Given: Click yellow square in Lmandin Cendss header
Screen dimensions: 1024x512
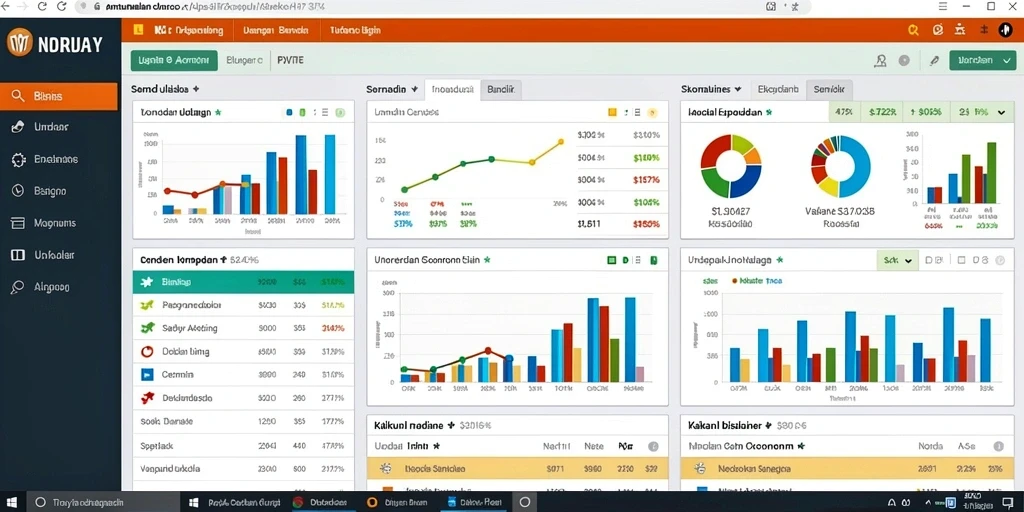Looking at the screenshot, I should (x=613, y=112).
